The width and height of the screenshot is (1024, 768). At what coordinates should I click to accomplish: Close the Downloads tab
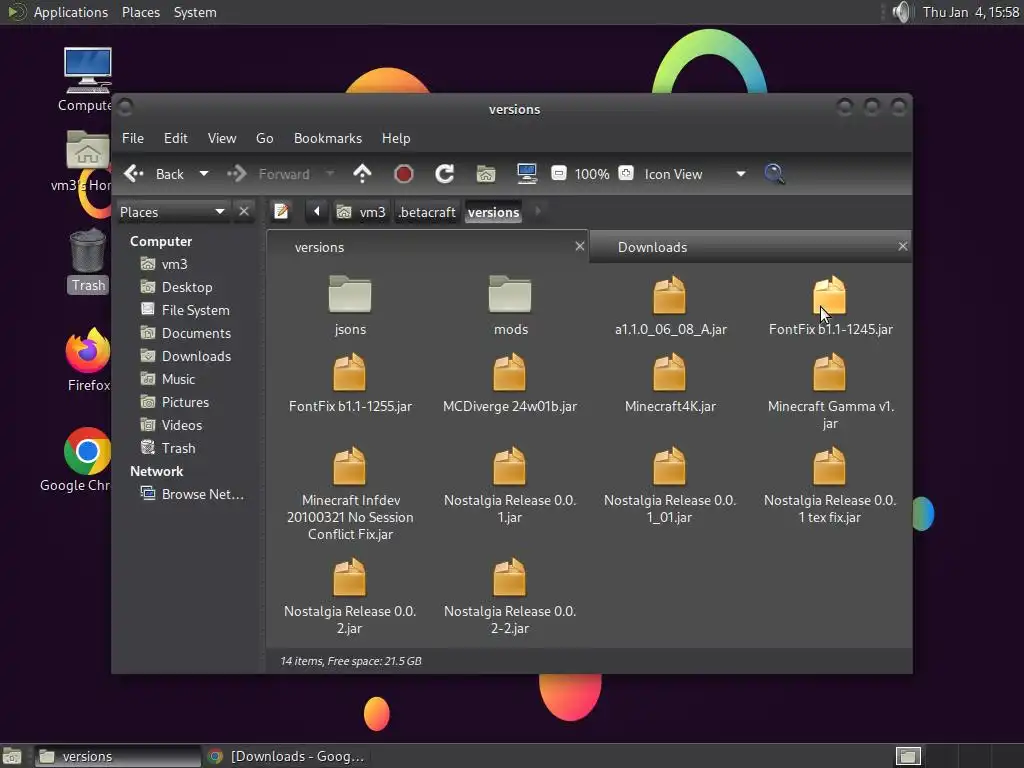903,246
